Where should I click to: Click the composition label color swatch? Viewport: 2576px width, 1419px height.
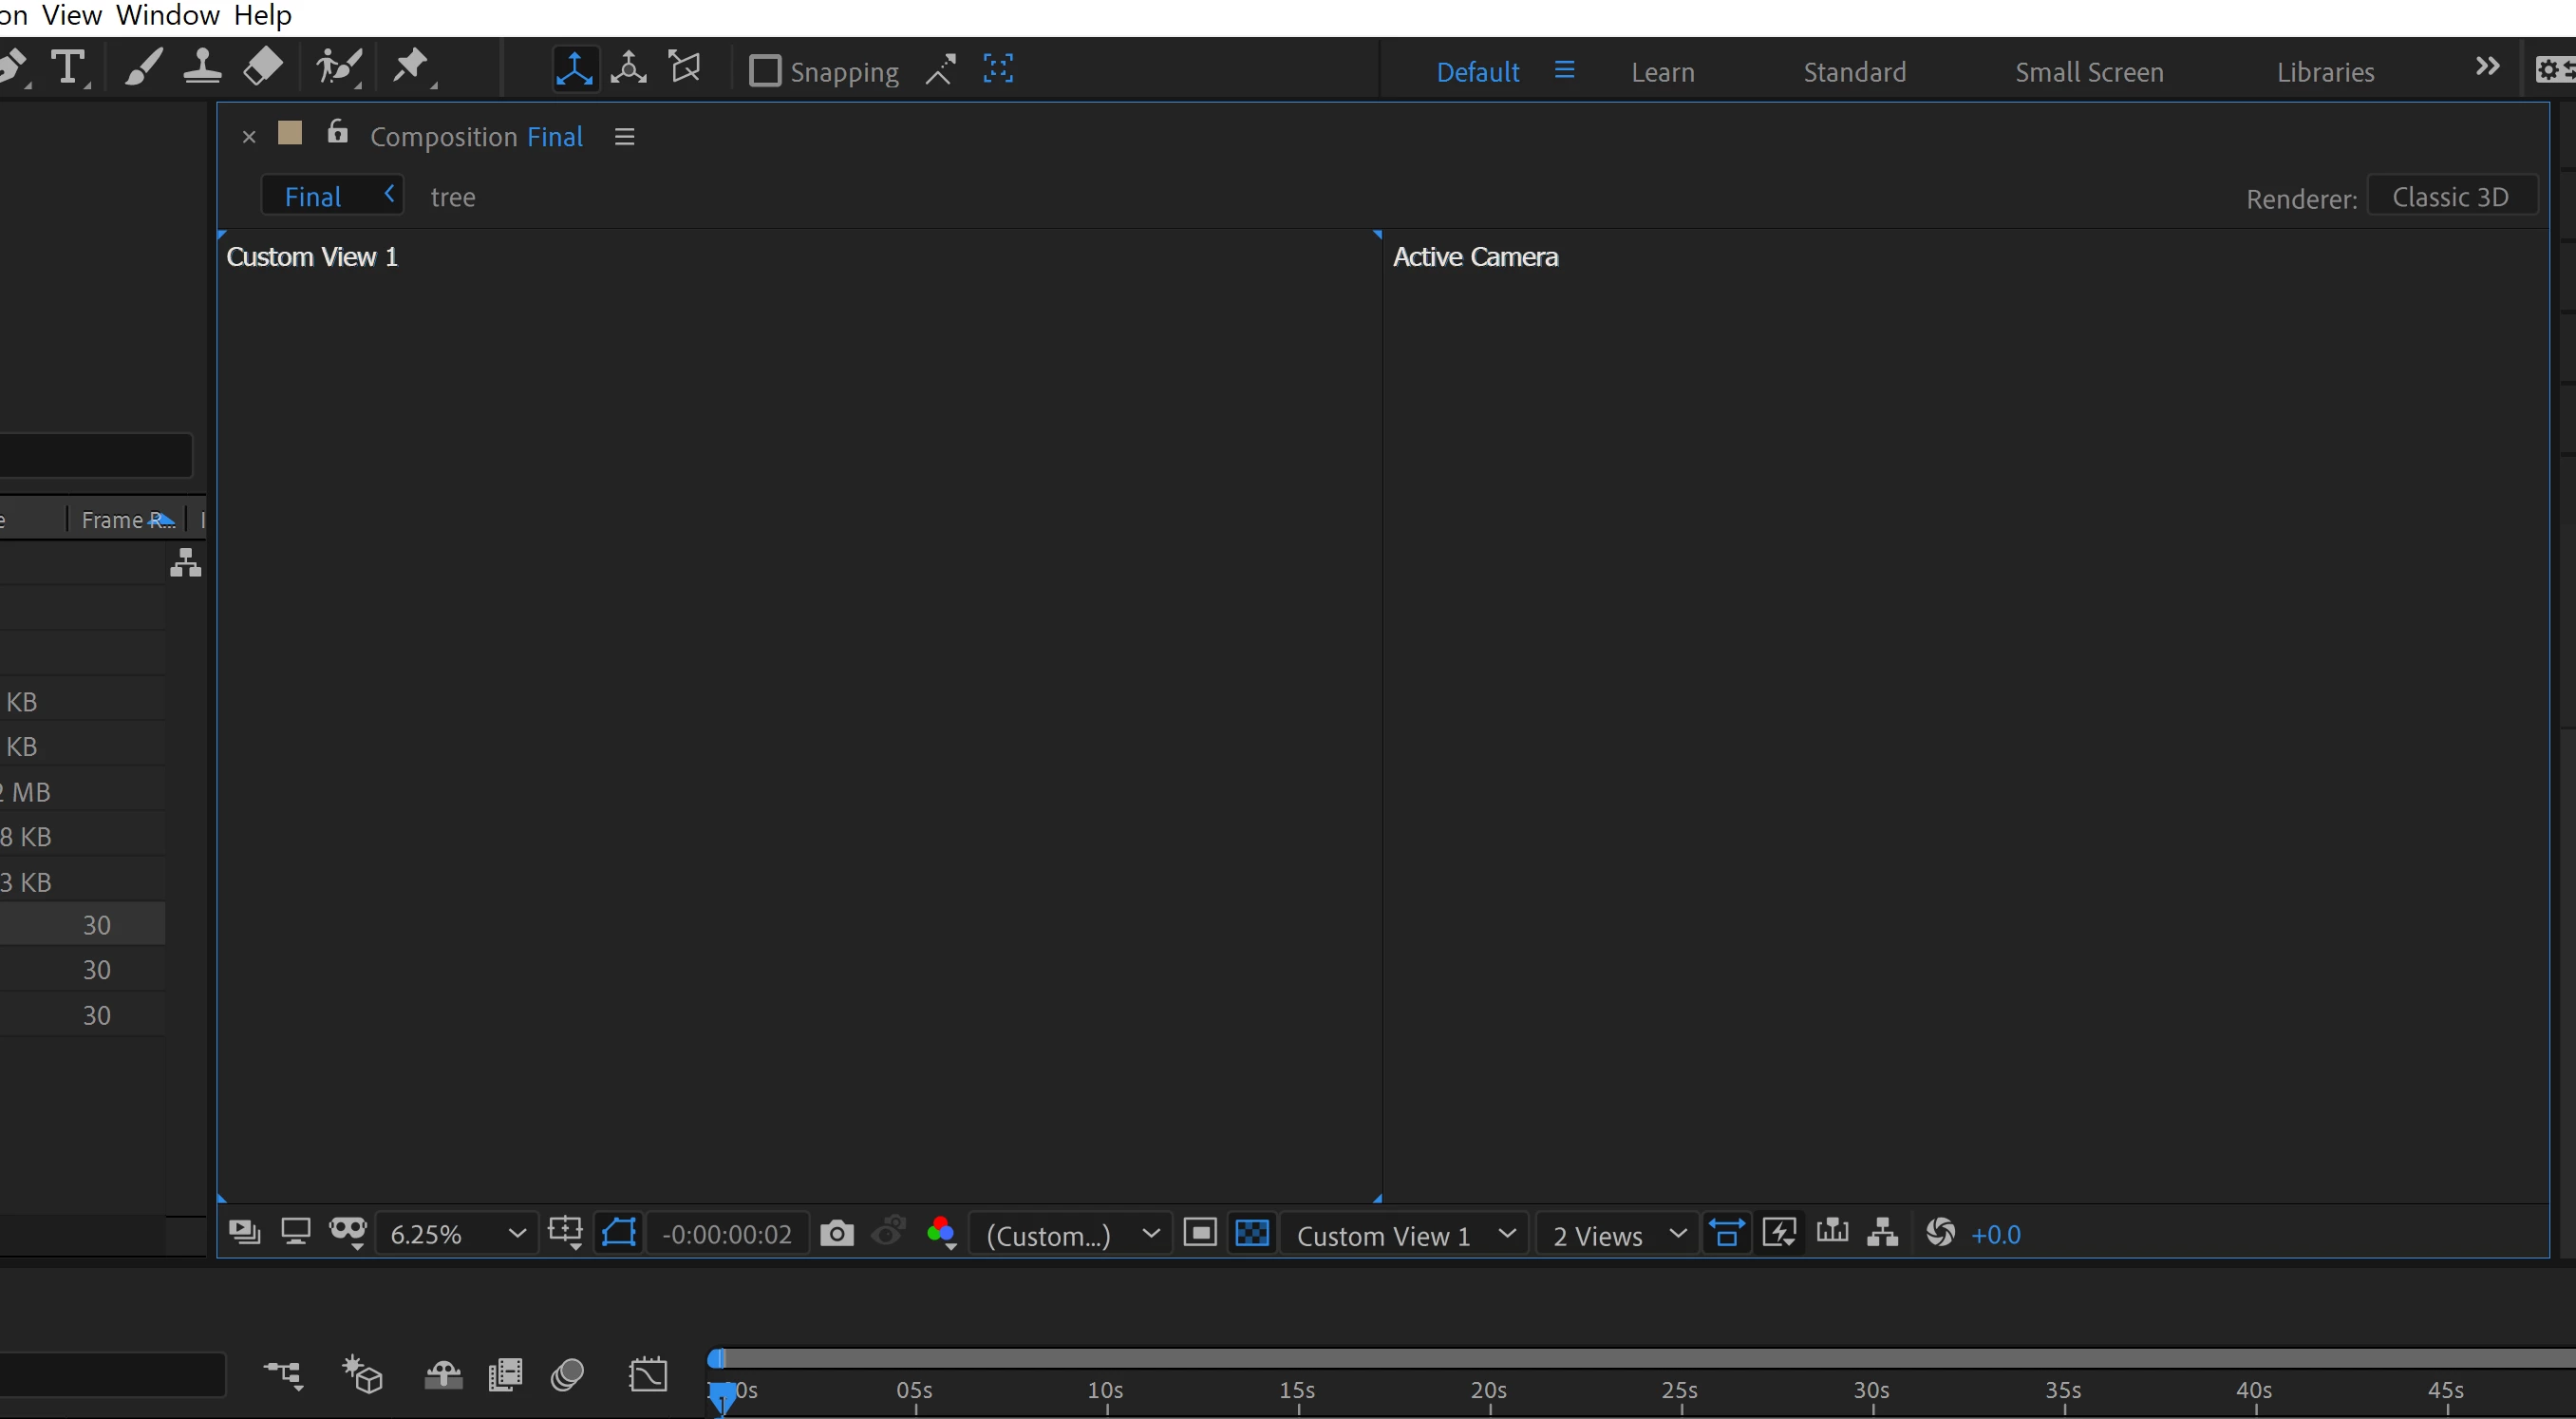pyautogui.click(x=290, y=133)
